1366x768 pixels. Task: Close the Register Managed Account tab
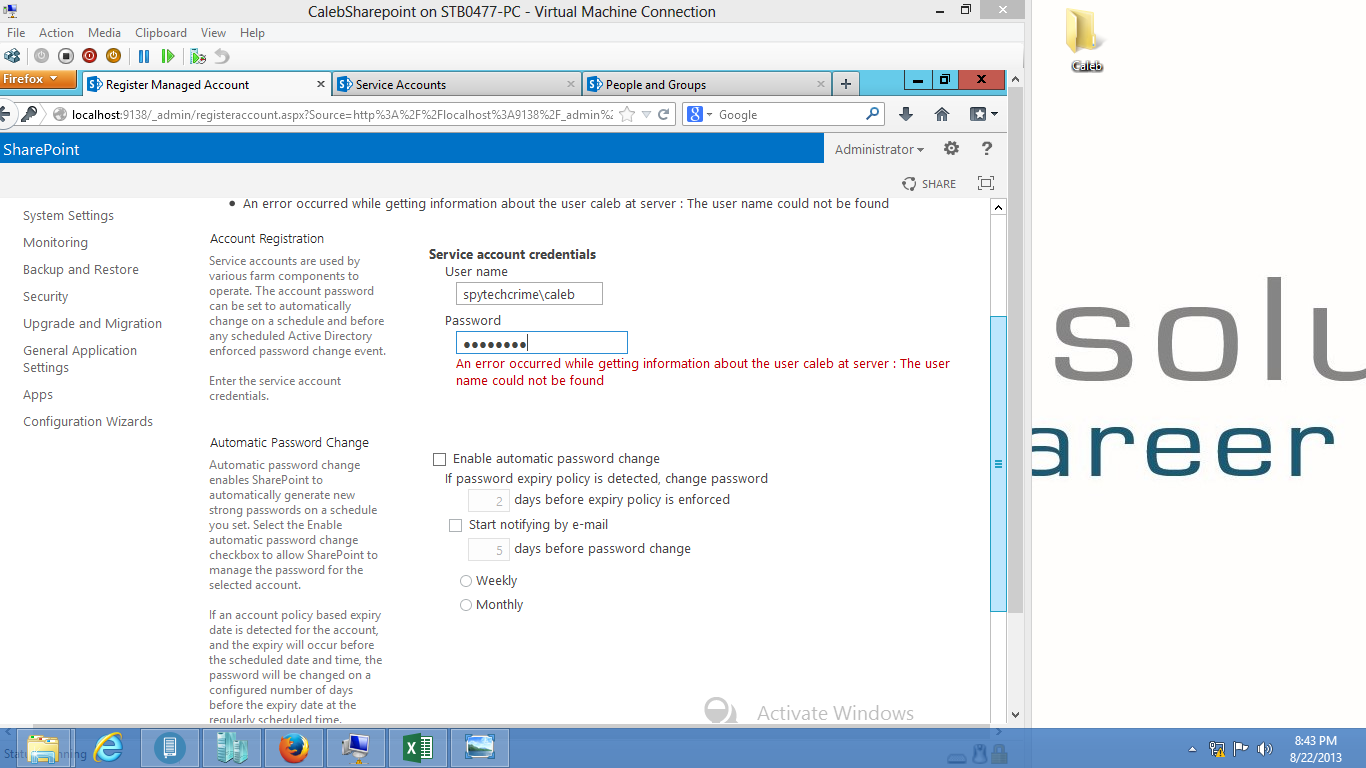click(321, 84)
